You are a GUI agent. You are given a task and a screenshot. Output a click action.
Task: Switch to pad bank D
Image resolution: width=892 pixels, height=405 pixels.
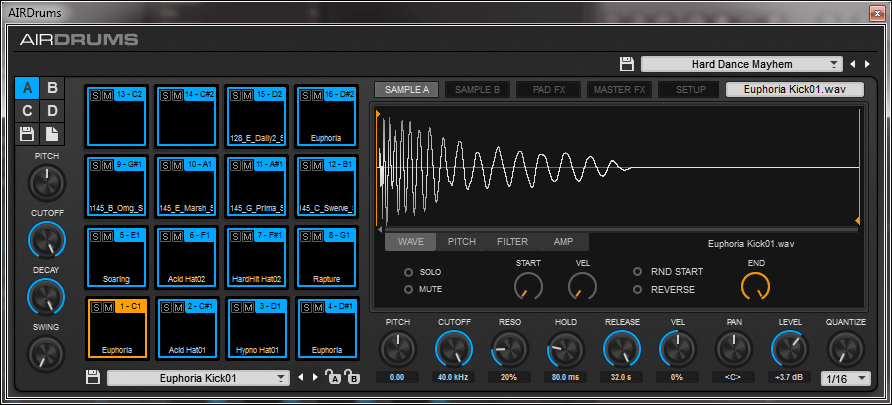tap(52, 111)
